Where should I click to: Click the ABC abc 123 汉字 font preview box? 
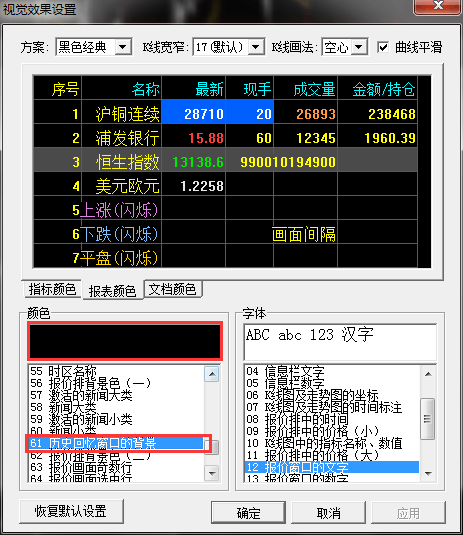point(340,342)
